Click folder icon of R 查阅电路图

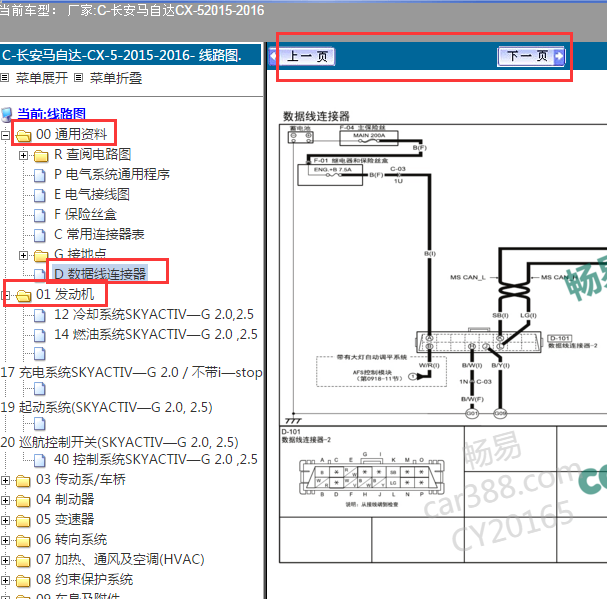[x=41, y=156]
